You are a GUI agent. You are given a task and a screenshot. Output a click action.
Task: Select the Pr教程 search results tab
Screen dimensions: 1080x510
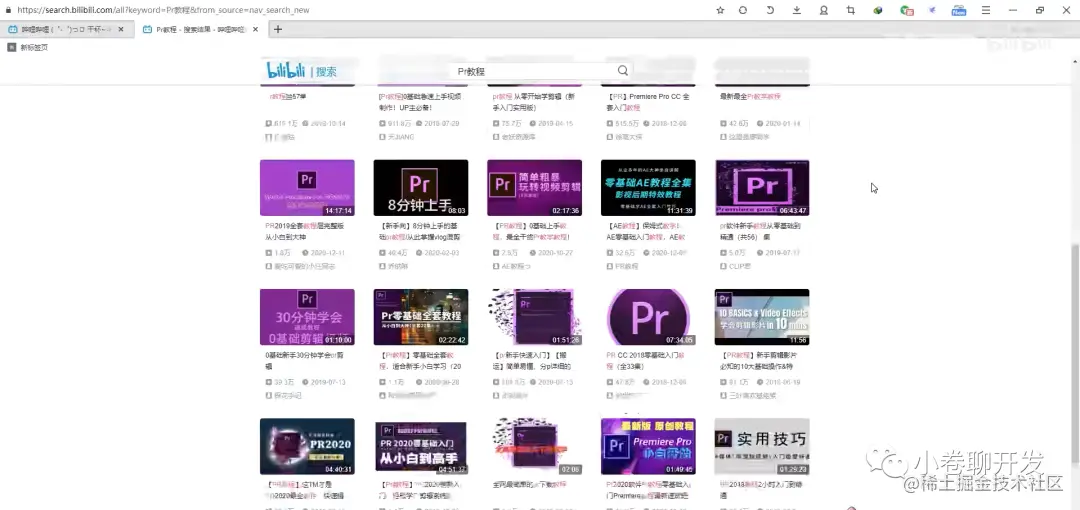[200, 30]
